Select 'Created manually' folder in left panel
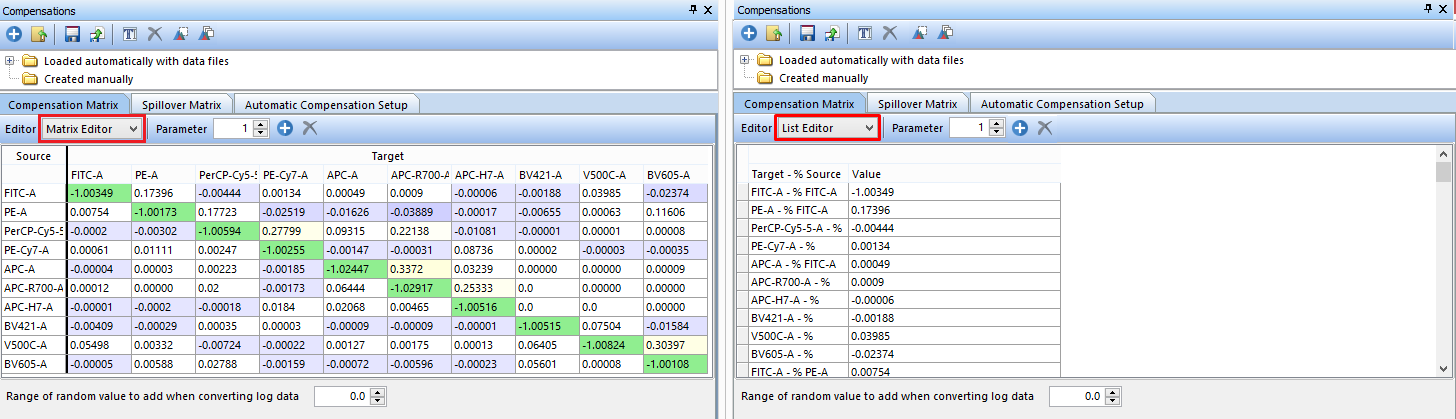Viewport: 1456px width, 419px height. [88, 78]
